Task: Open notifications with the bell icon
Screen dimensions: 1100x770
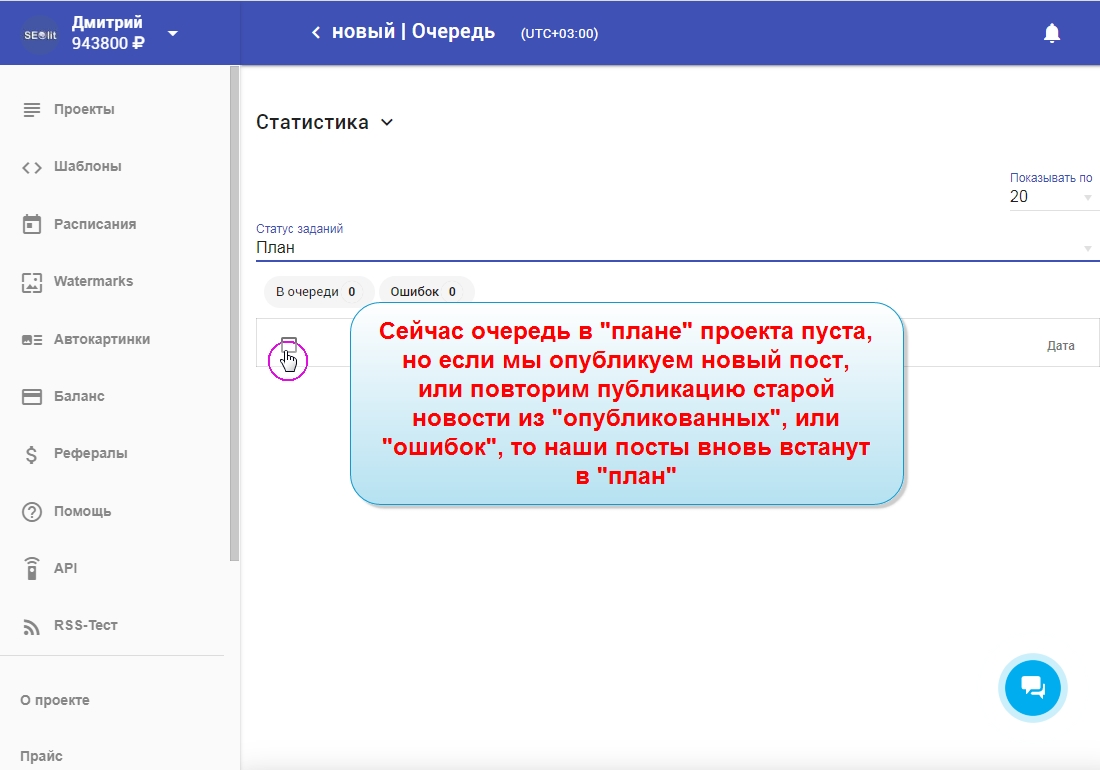Action: pyautogui.click(x=1051, y=33)
